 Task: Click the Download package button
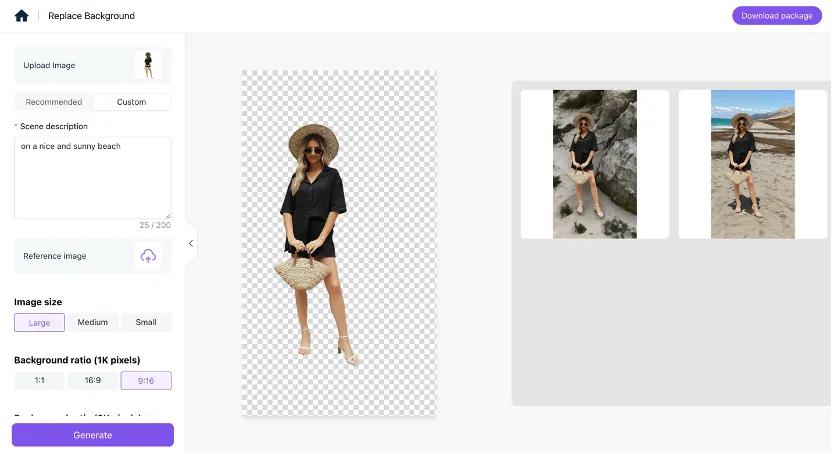(x=776, y=16)
